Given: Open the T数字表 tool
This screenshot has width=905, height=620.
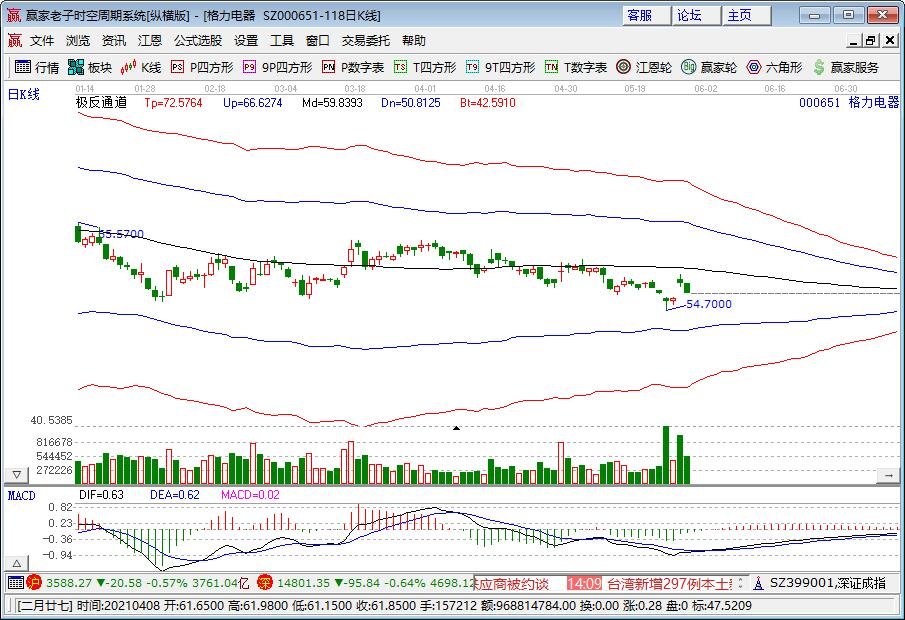Looking at the screenshot, I should coord(576,68).
